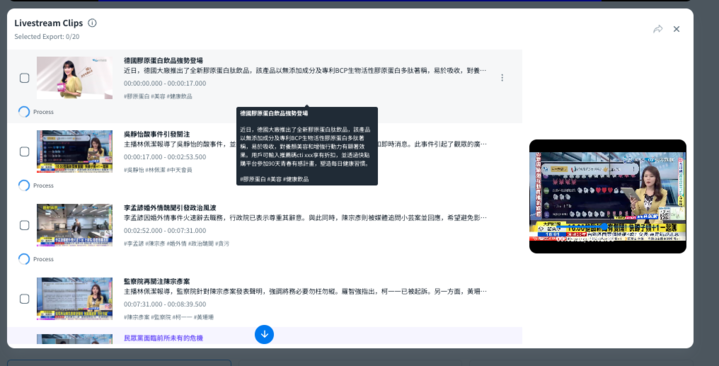The width and height of the screenshot is (719, 366).
Task: Click description starting 主播林佩潔報導，監察院
Action: tap(305, 291)
